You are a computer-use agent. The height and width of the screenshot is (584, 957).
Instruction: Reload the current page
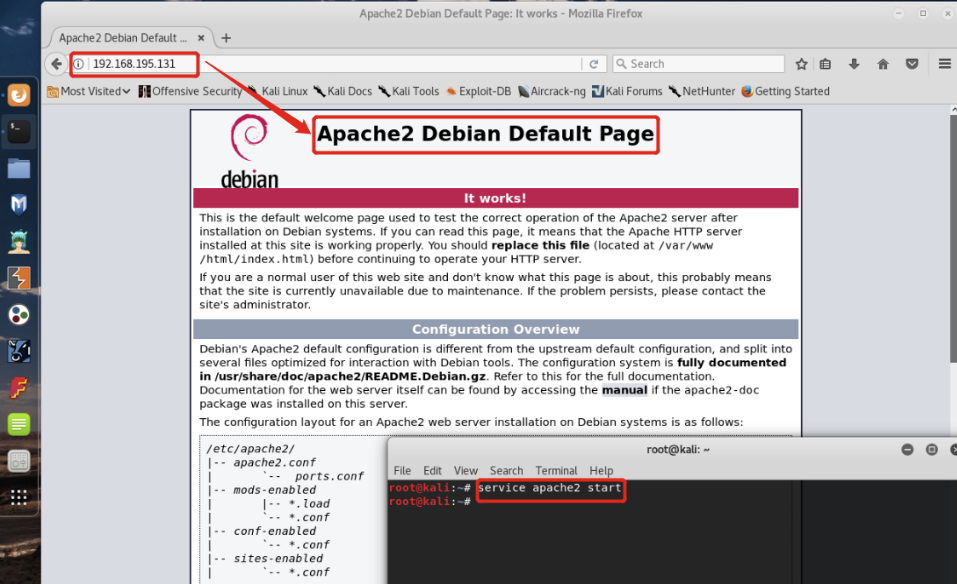(593, 64)
